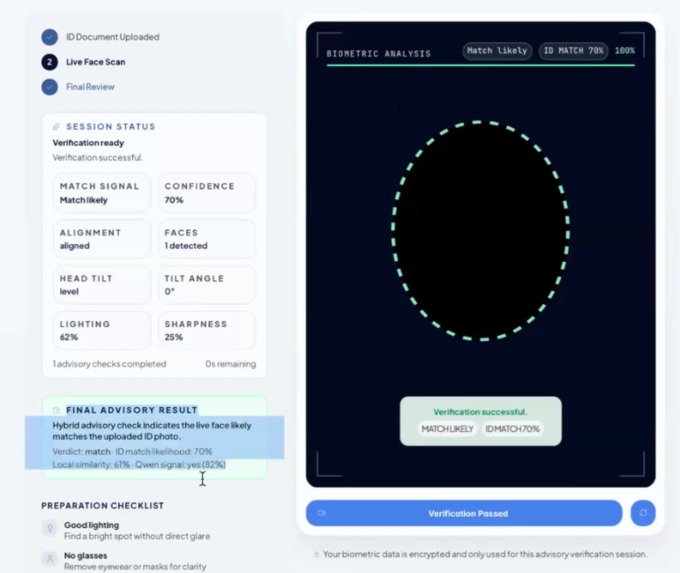The height and width of the screenshot is (573, 680).
Task: Click 'Remove eyewear or masks for clarity'
Action: [x=135, y=566]
